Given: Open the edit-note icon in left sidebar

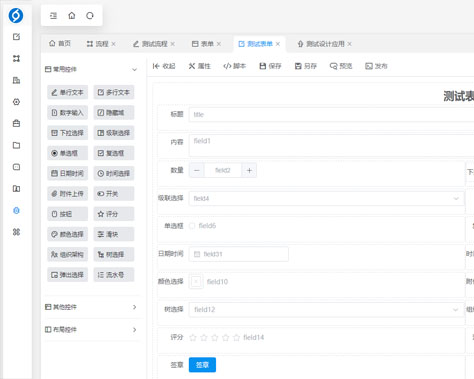Looking at the screenshot, I should pos(16,37).
